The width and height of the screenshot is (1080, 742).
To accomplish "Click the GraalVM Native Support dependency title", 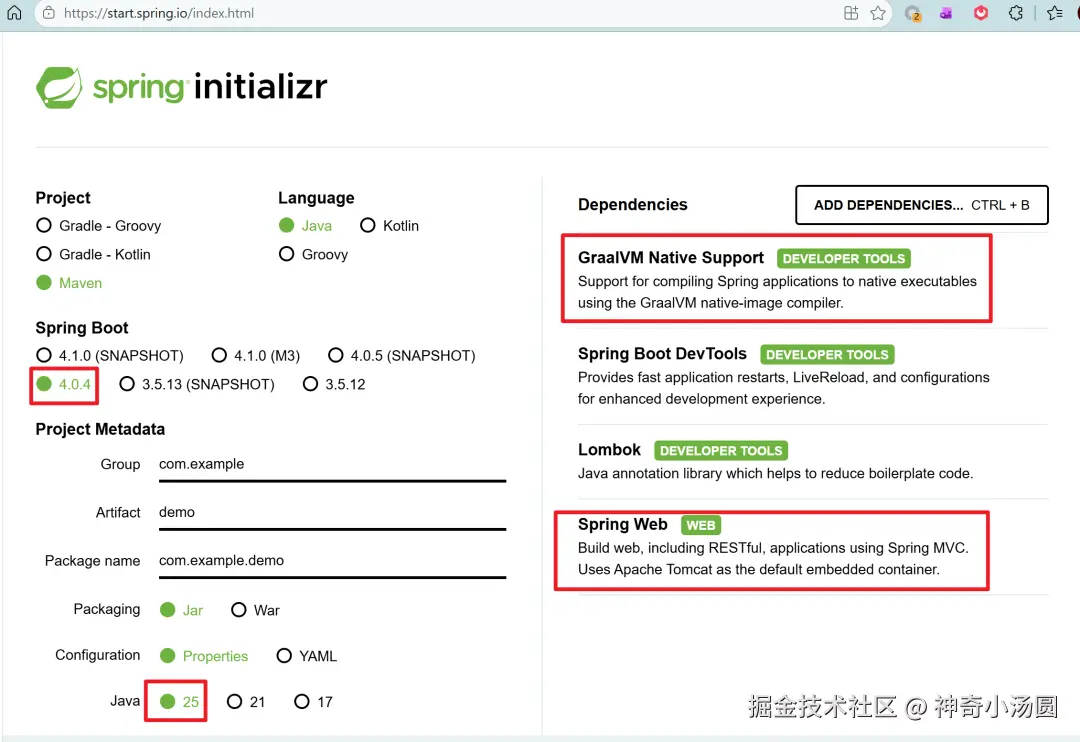I will (x=671, y=258).
